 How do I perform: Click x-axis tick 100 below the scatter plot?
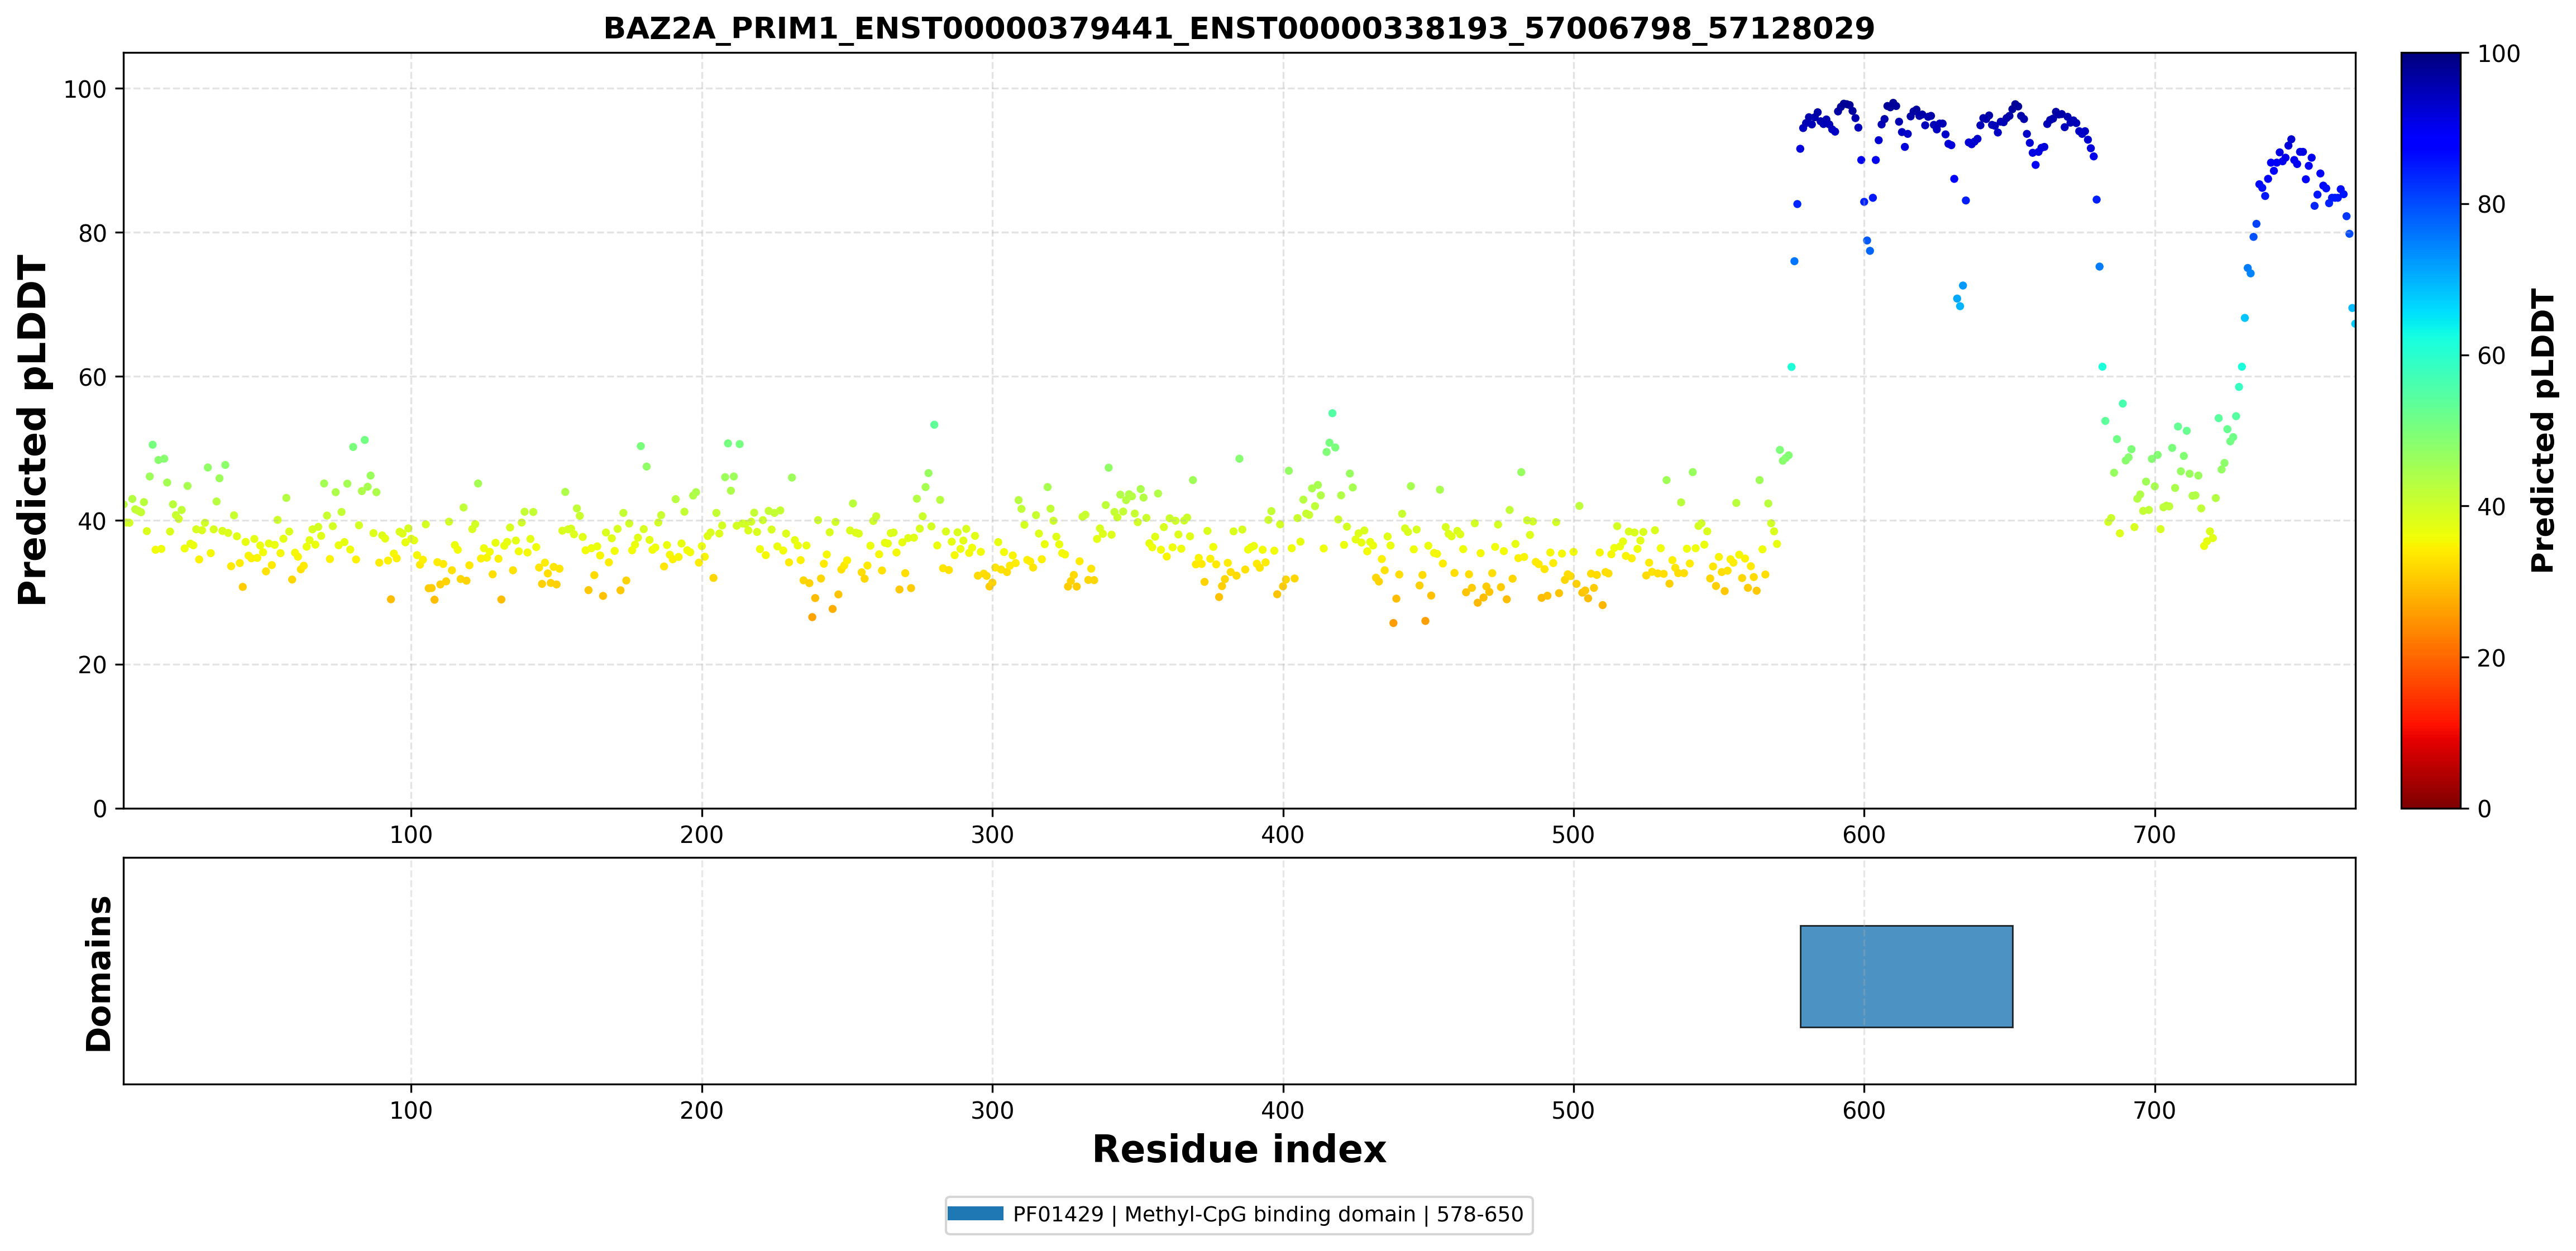click(411, 834)
